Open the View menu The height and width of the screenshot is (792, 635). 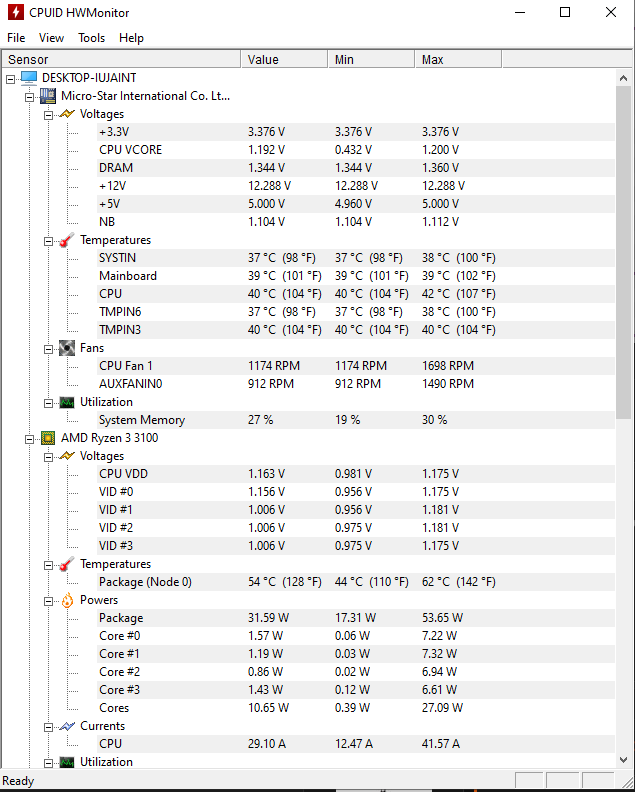click(51, 38)
